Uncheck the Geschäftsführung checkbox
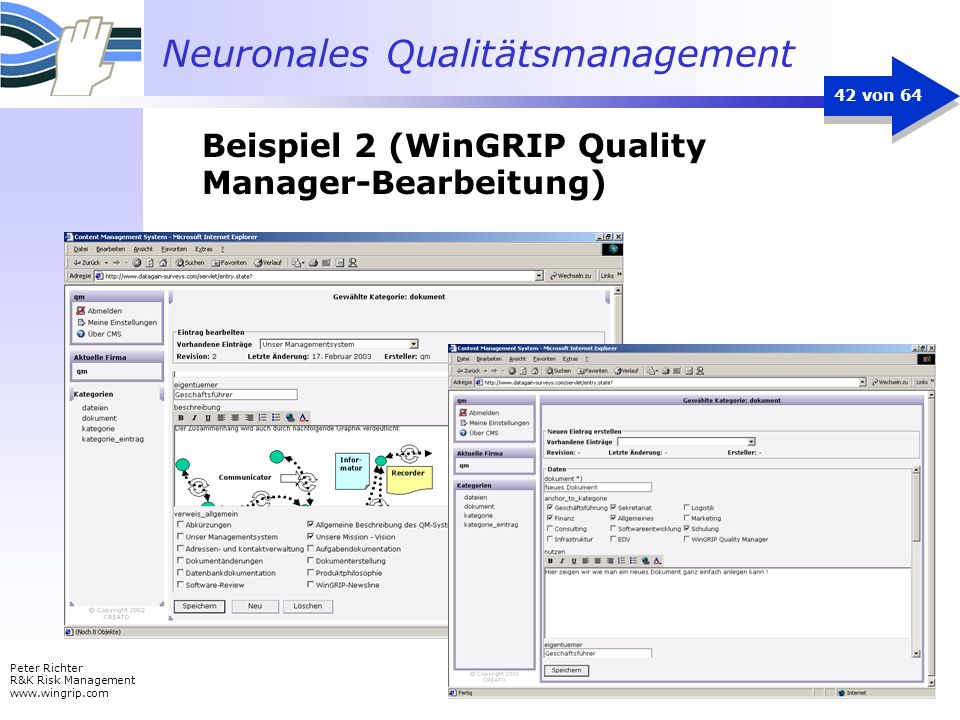 click(550, 508)
